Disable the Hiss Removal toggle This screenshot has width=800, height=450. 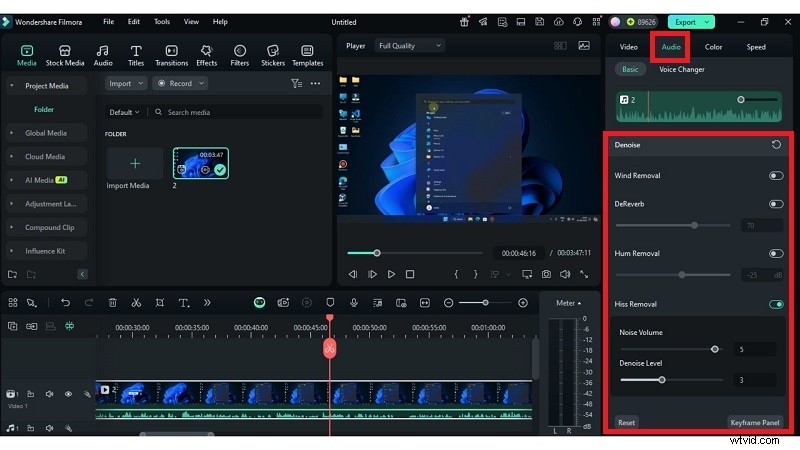[775, 304]
